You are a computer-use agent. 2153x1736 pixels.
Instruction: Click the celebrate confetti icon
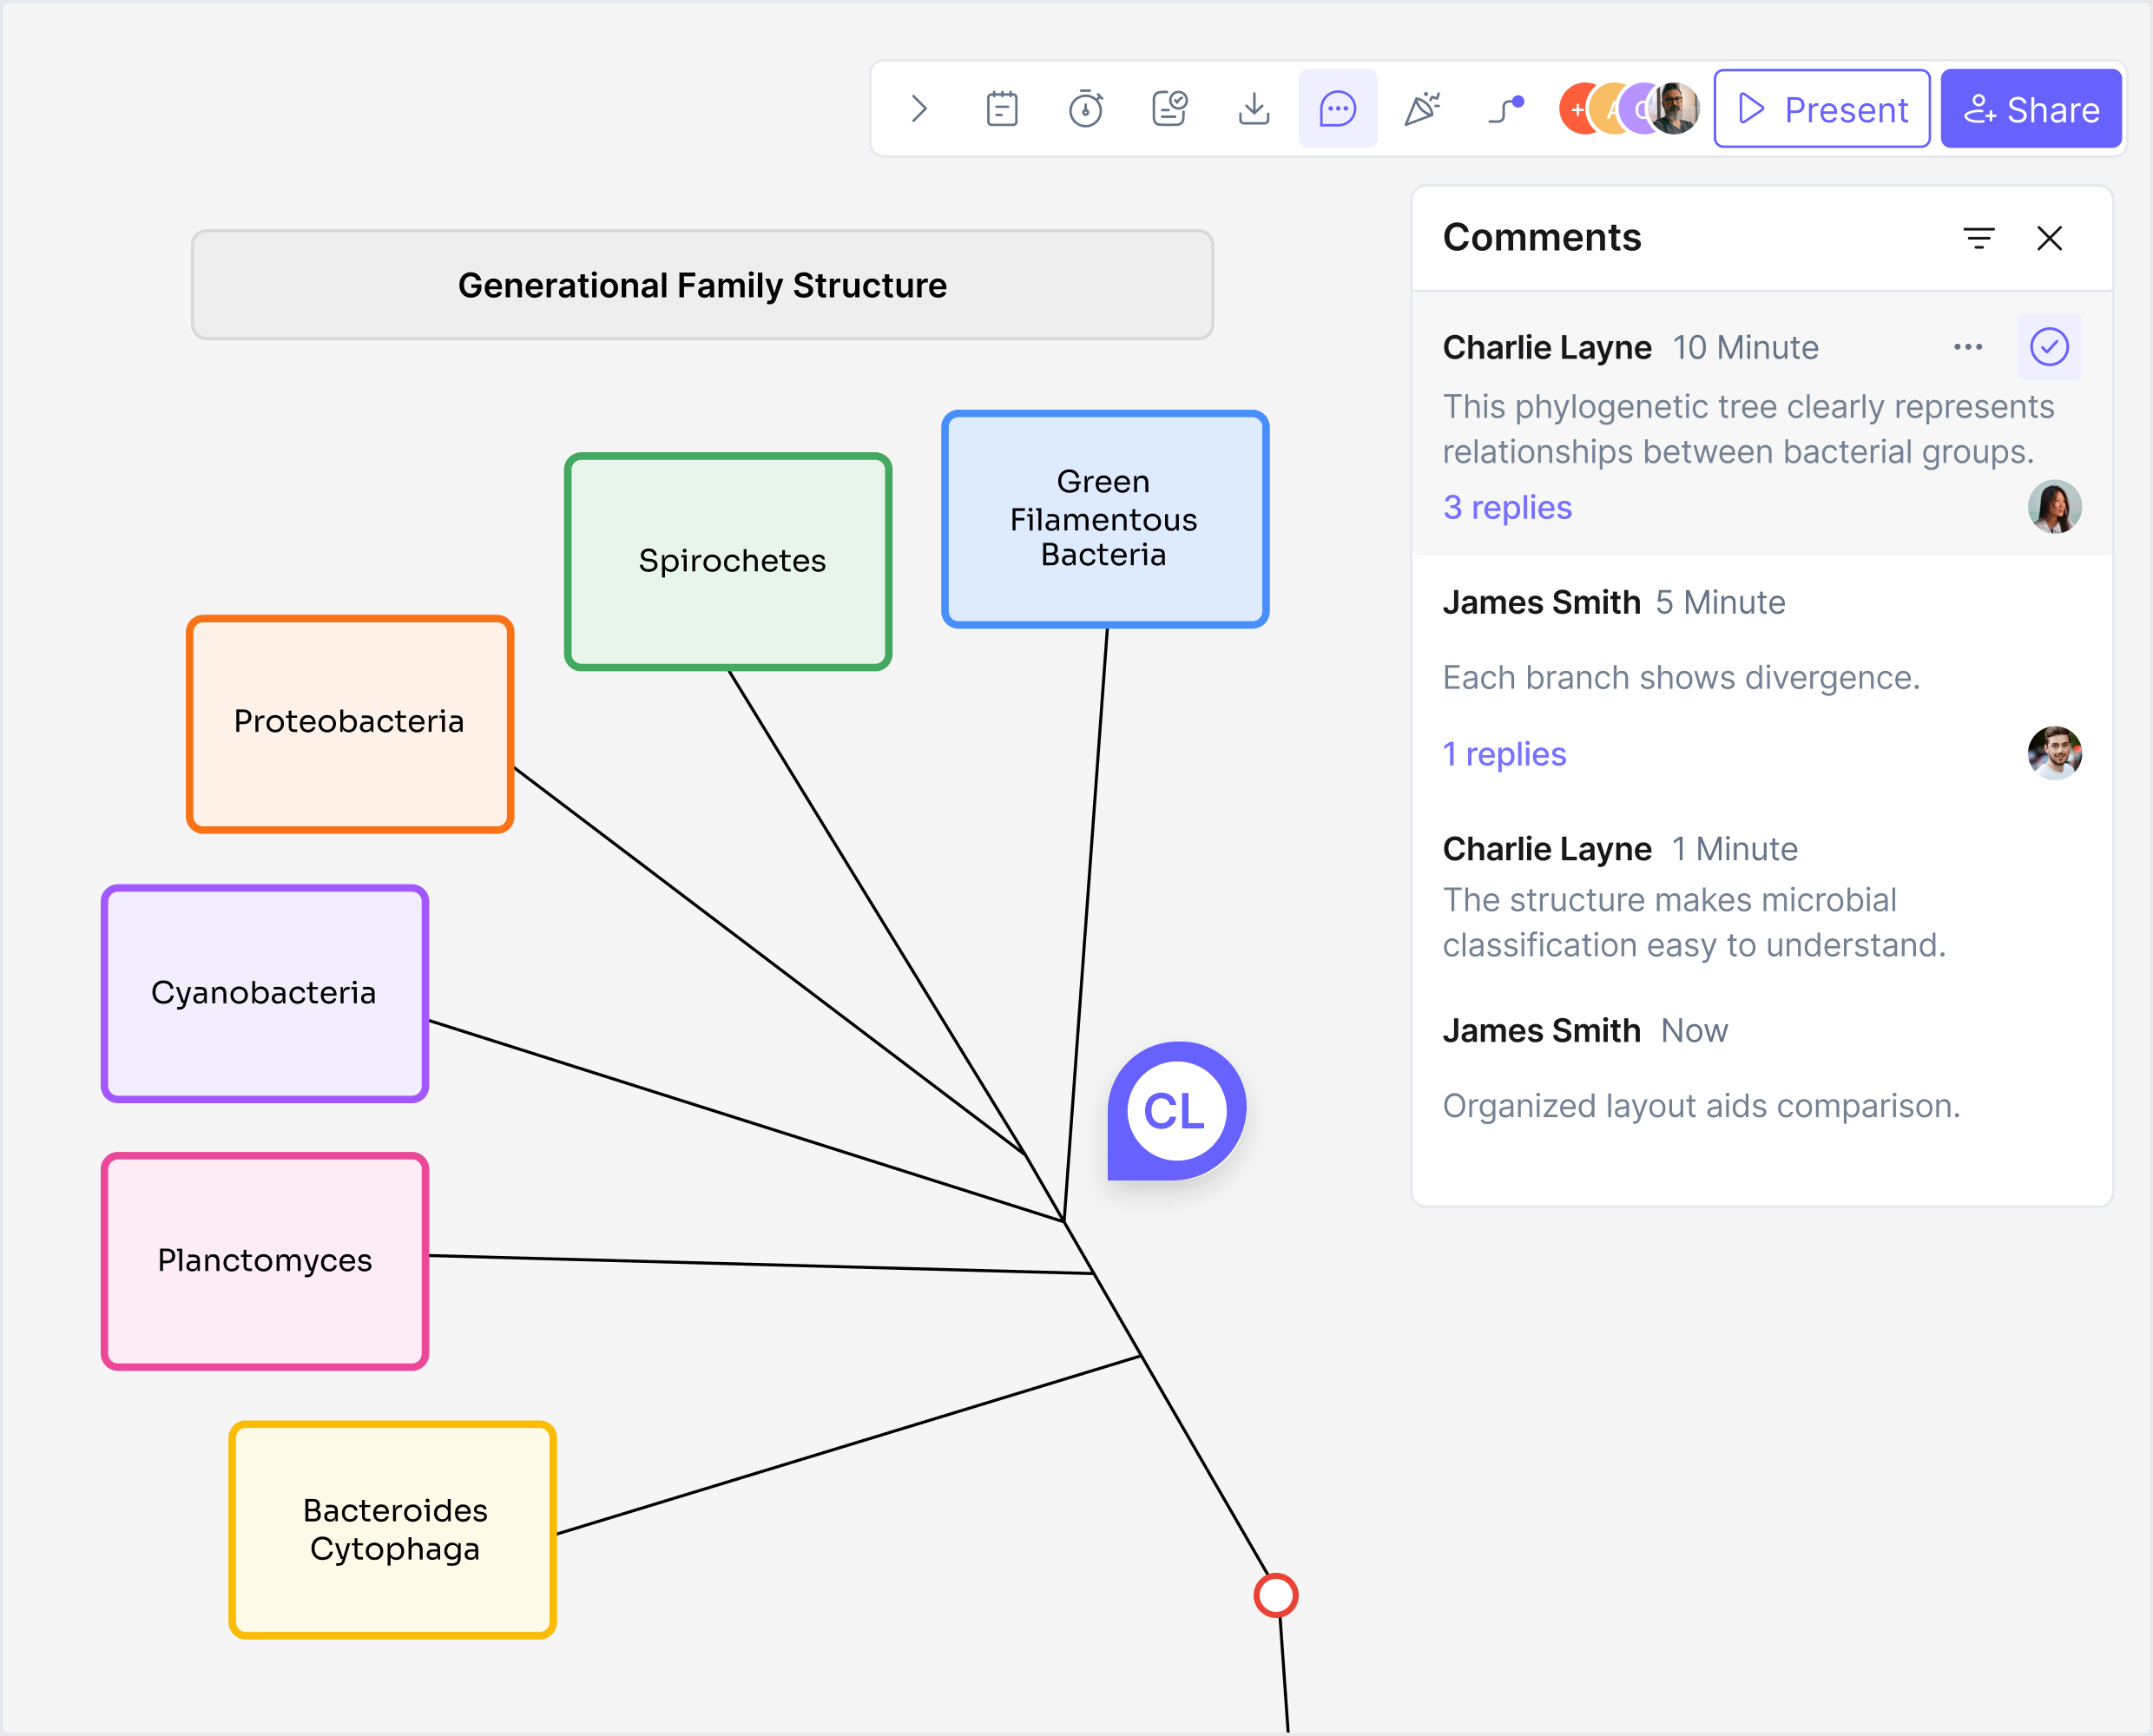coord(1422,109)
